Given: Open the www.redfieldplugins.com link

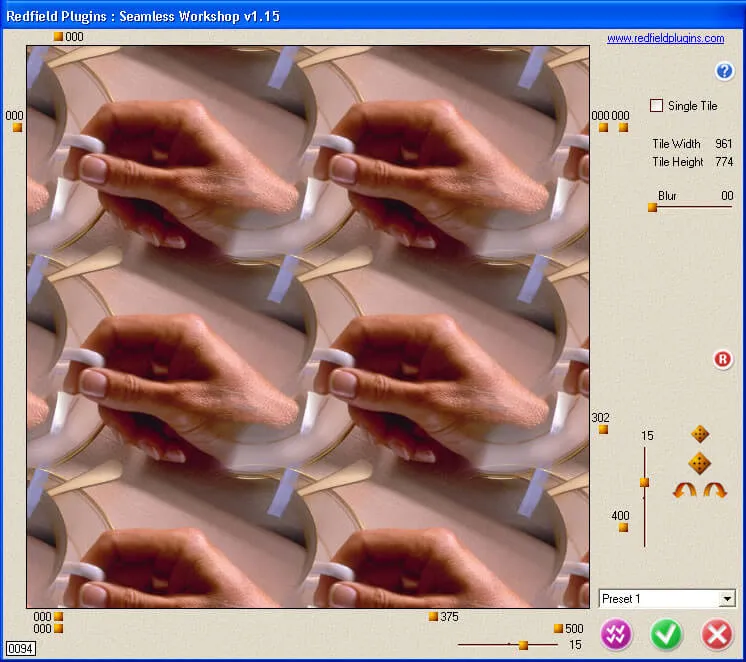Looking at the screenshot, I should 665,39.
